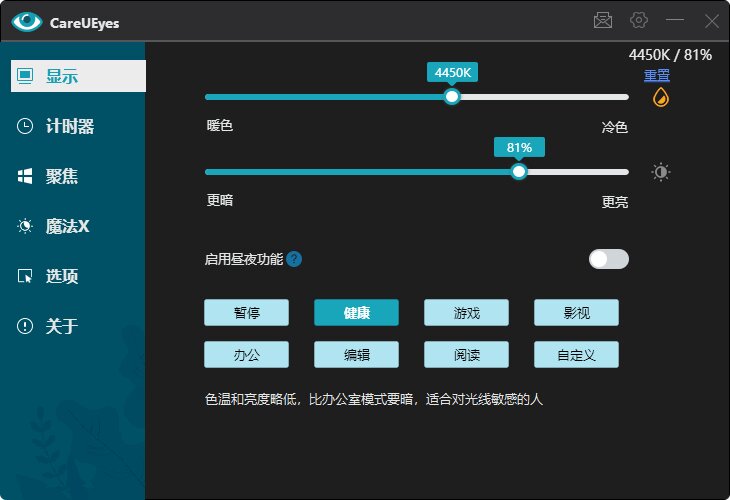Open the mail feedback icon
The height and width of the screenshot is (500, 730).
pos(603,20)
